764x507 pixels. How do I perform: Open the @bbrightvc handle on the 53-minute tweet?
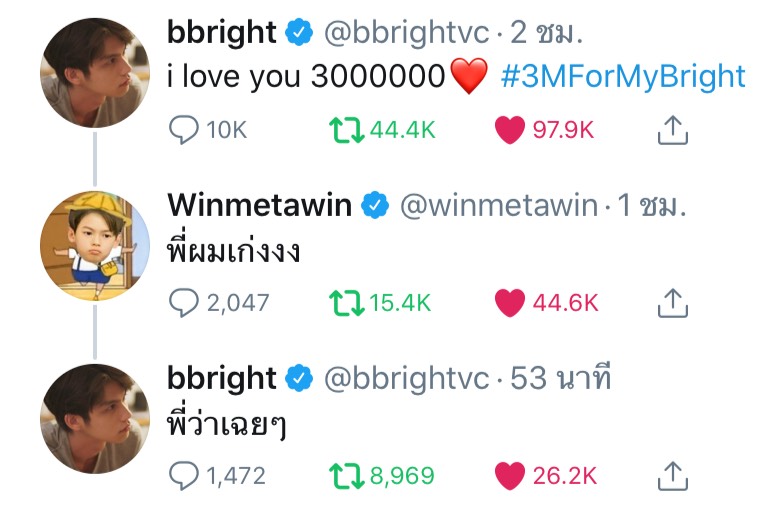point(406,378)
